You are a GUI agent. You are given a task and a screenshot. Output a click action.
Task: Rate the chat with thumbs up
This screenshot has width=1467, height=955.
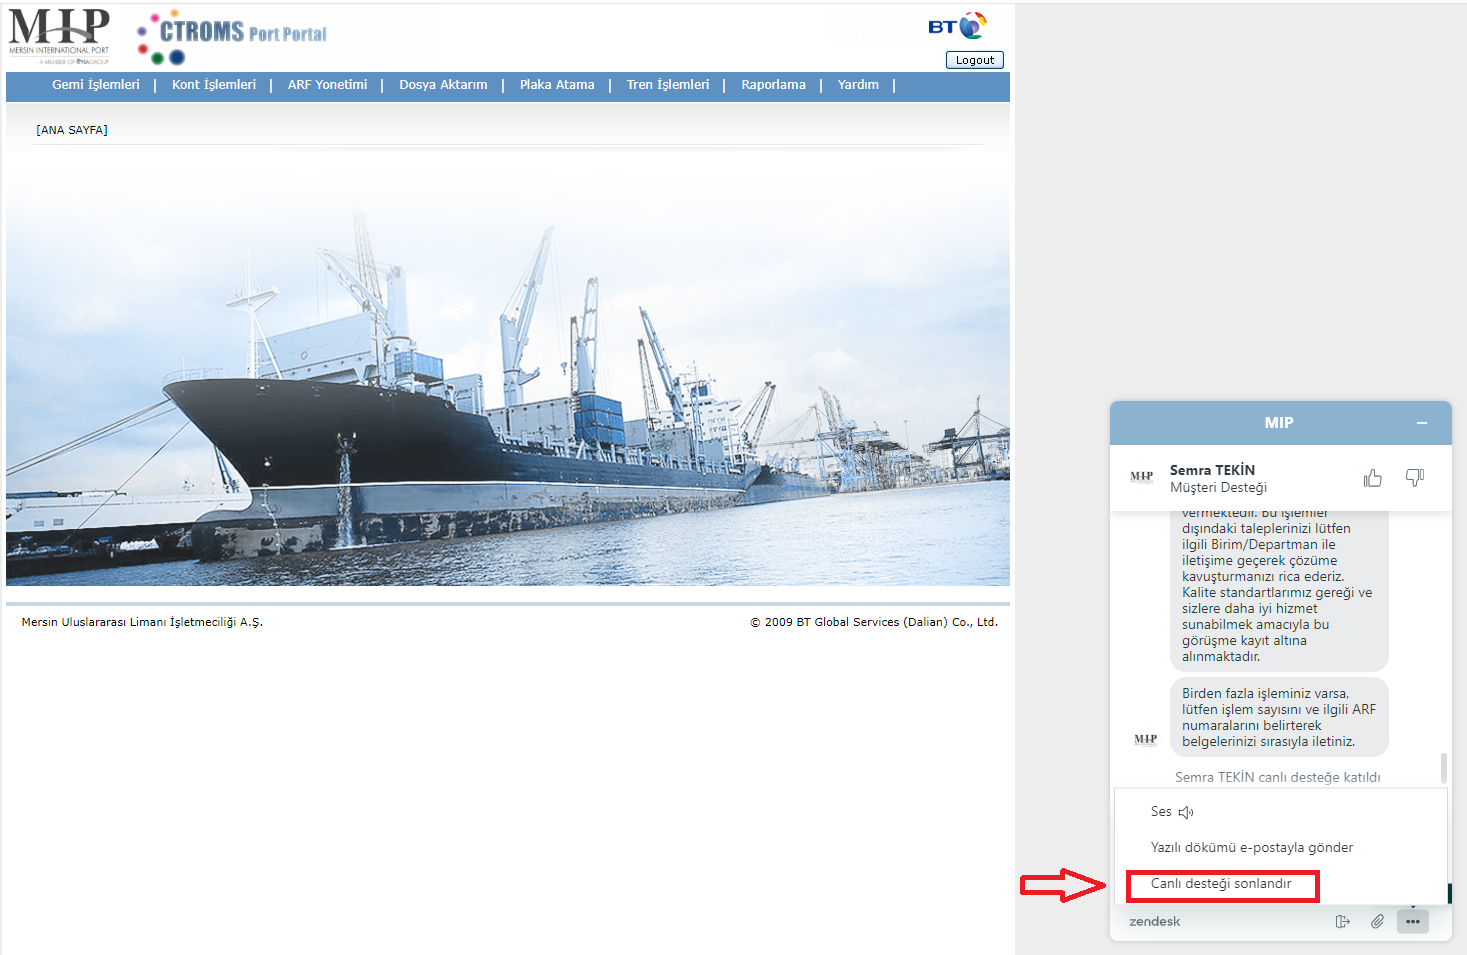1372,478
